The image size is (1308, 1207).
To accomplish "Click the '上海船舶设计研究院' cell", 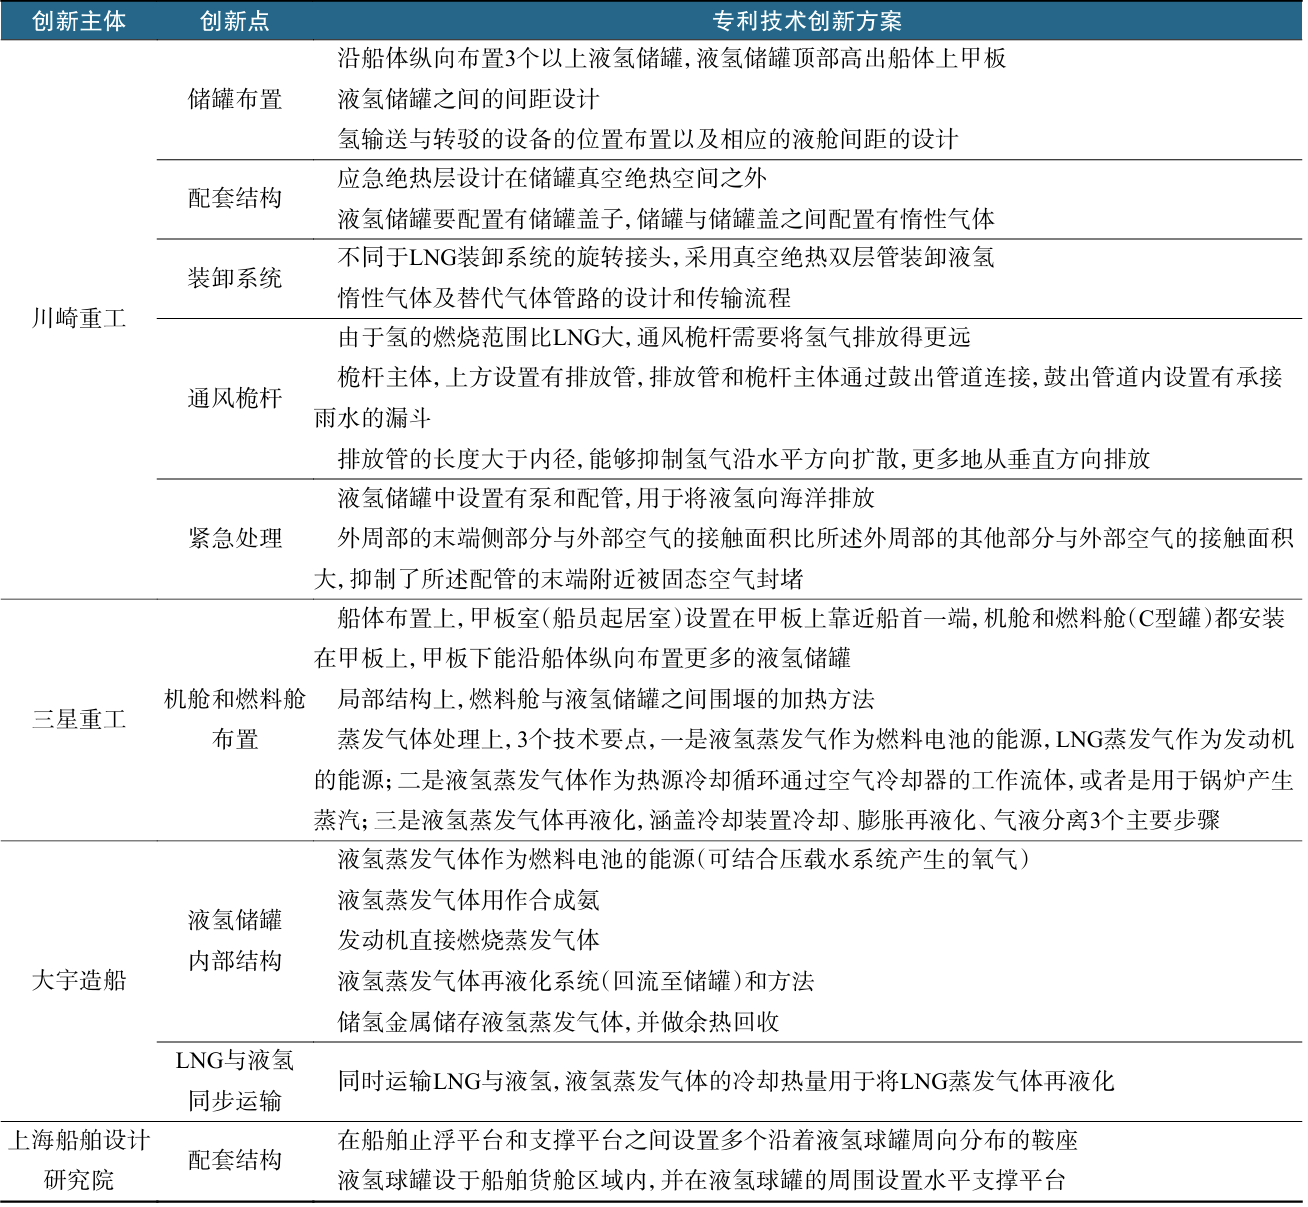I will pos(78,1160).
